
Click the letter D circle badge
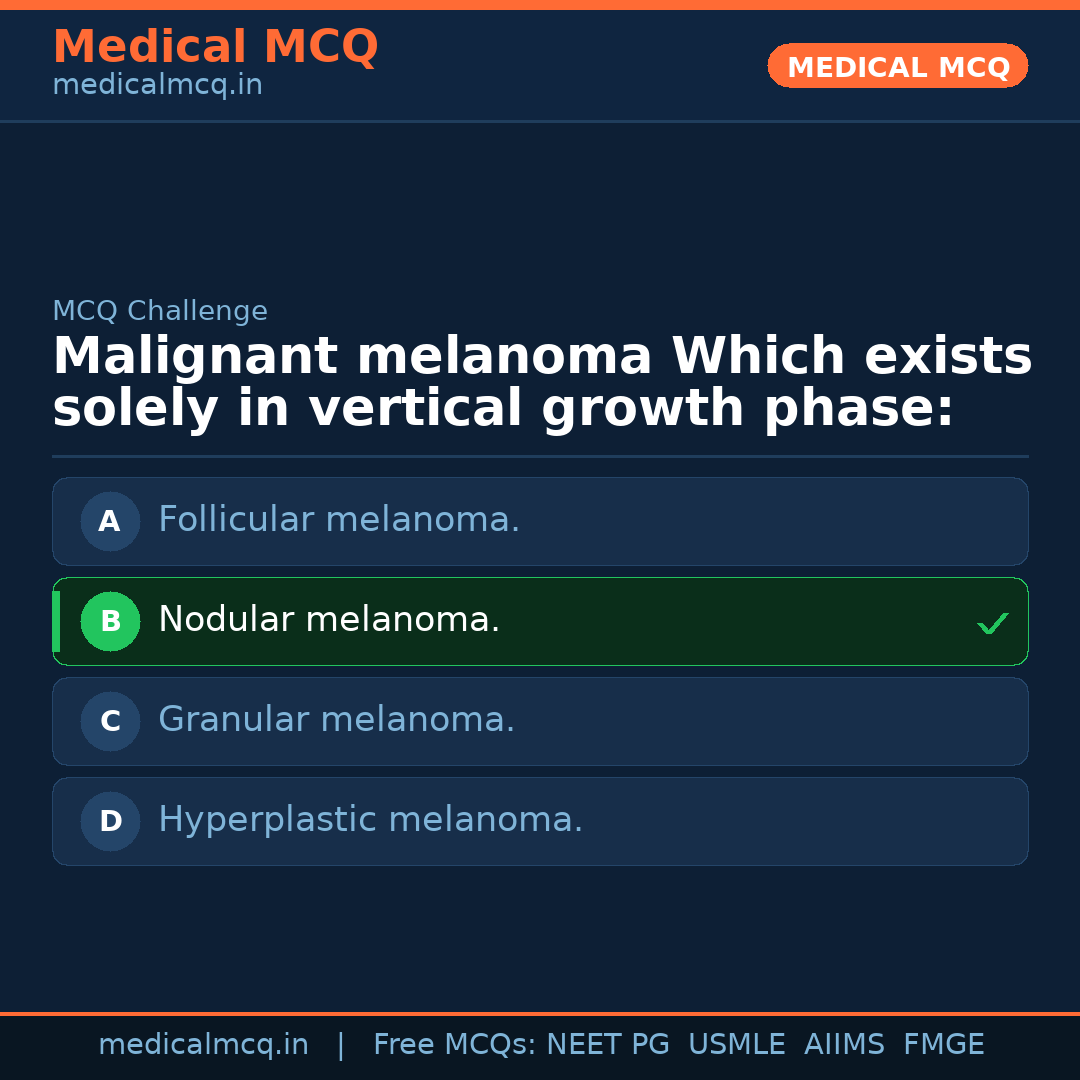coord(110,821)
